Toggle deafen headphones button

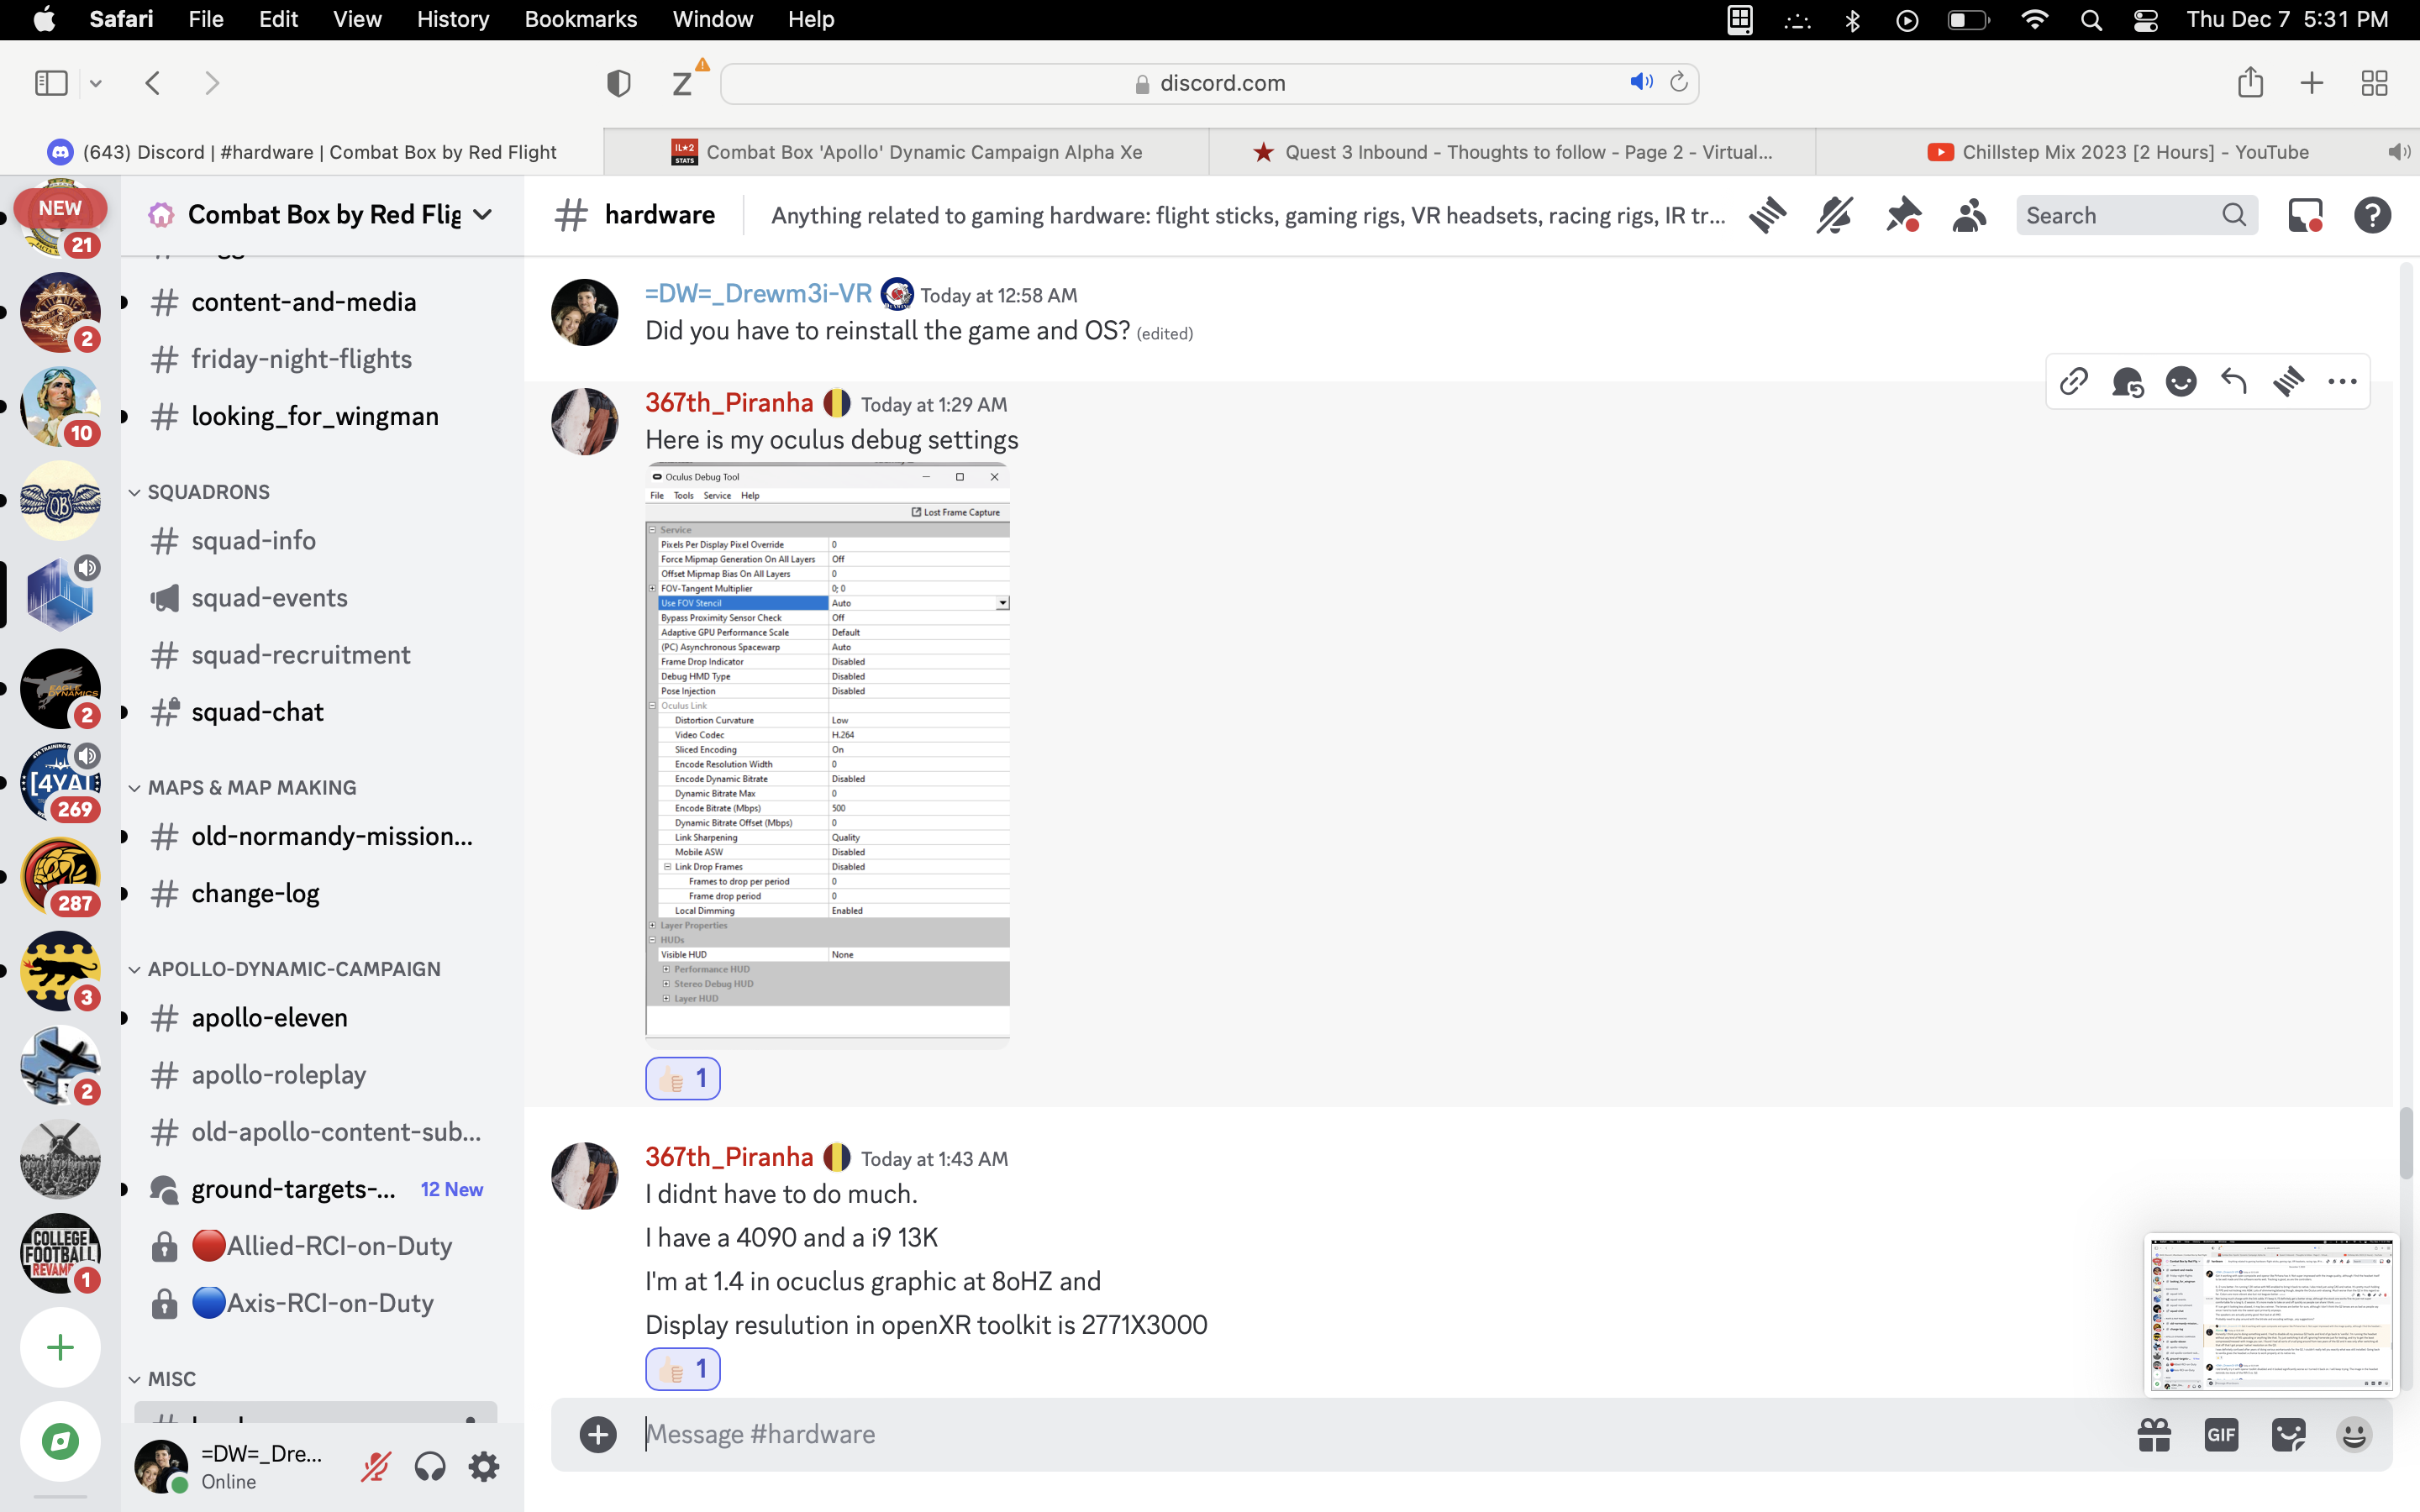click(x=430, y=1467)
